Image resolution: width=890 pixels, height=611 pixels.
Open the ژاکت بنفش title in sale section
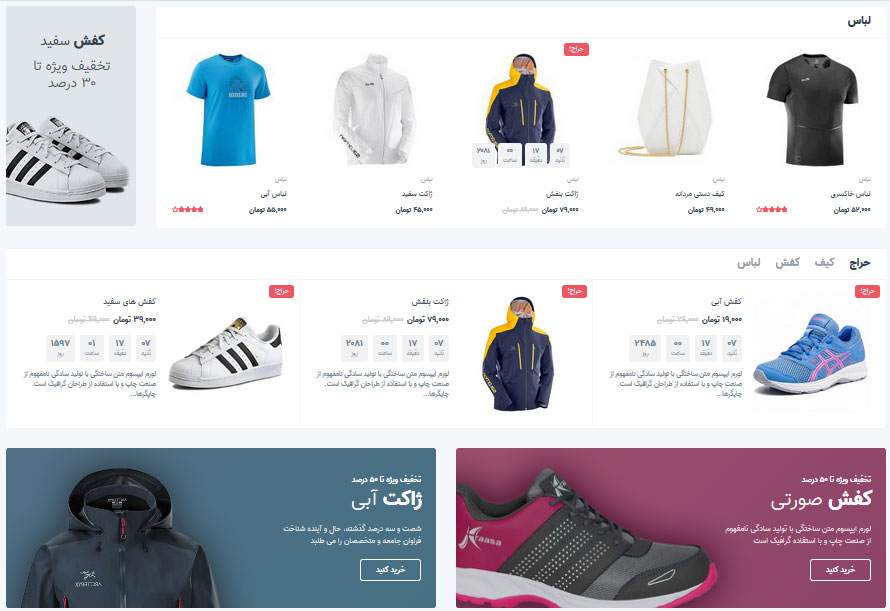click(x=430, y=302)
